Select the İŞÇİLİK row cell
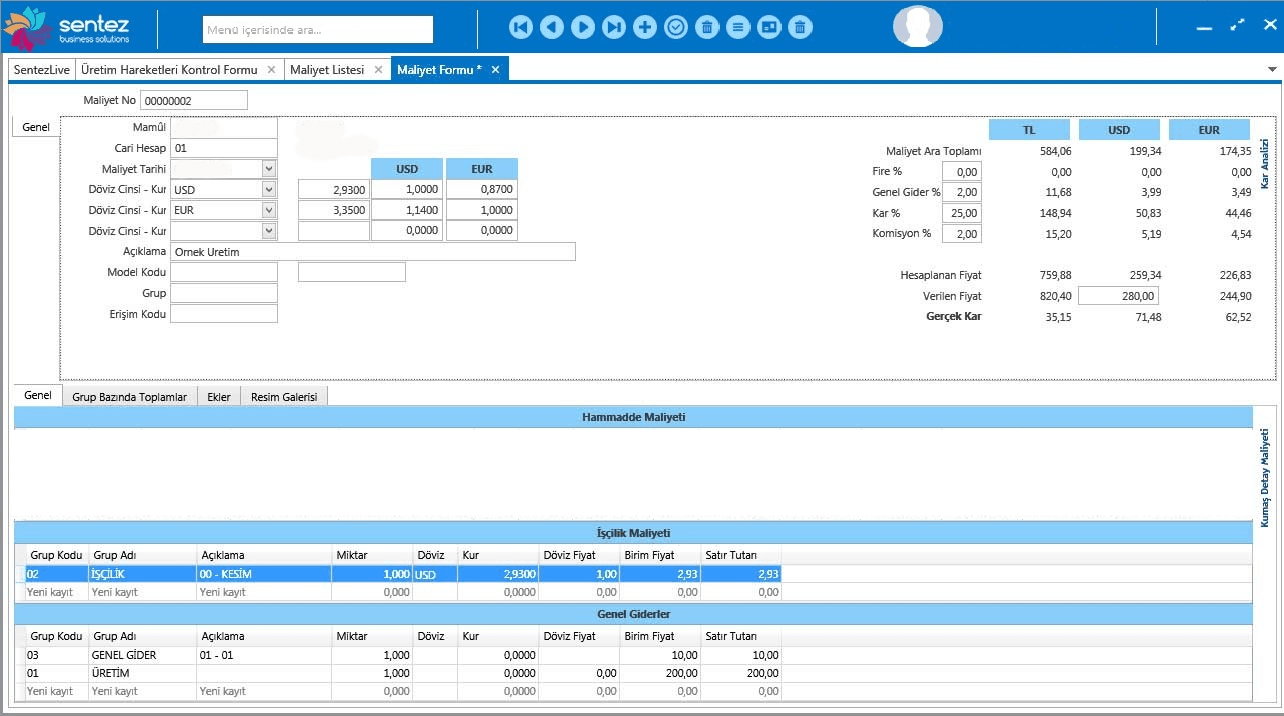The width and height of the screenshot is (1284, 716). point(143,574)
